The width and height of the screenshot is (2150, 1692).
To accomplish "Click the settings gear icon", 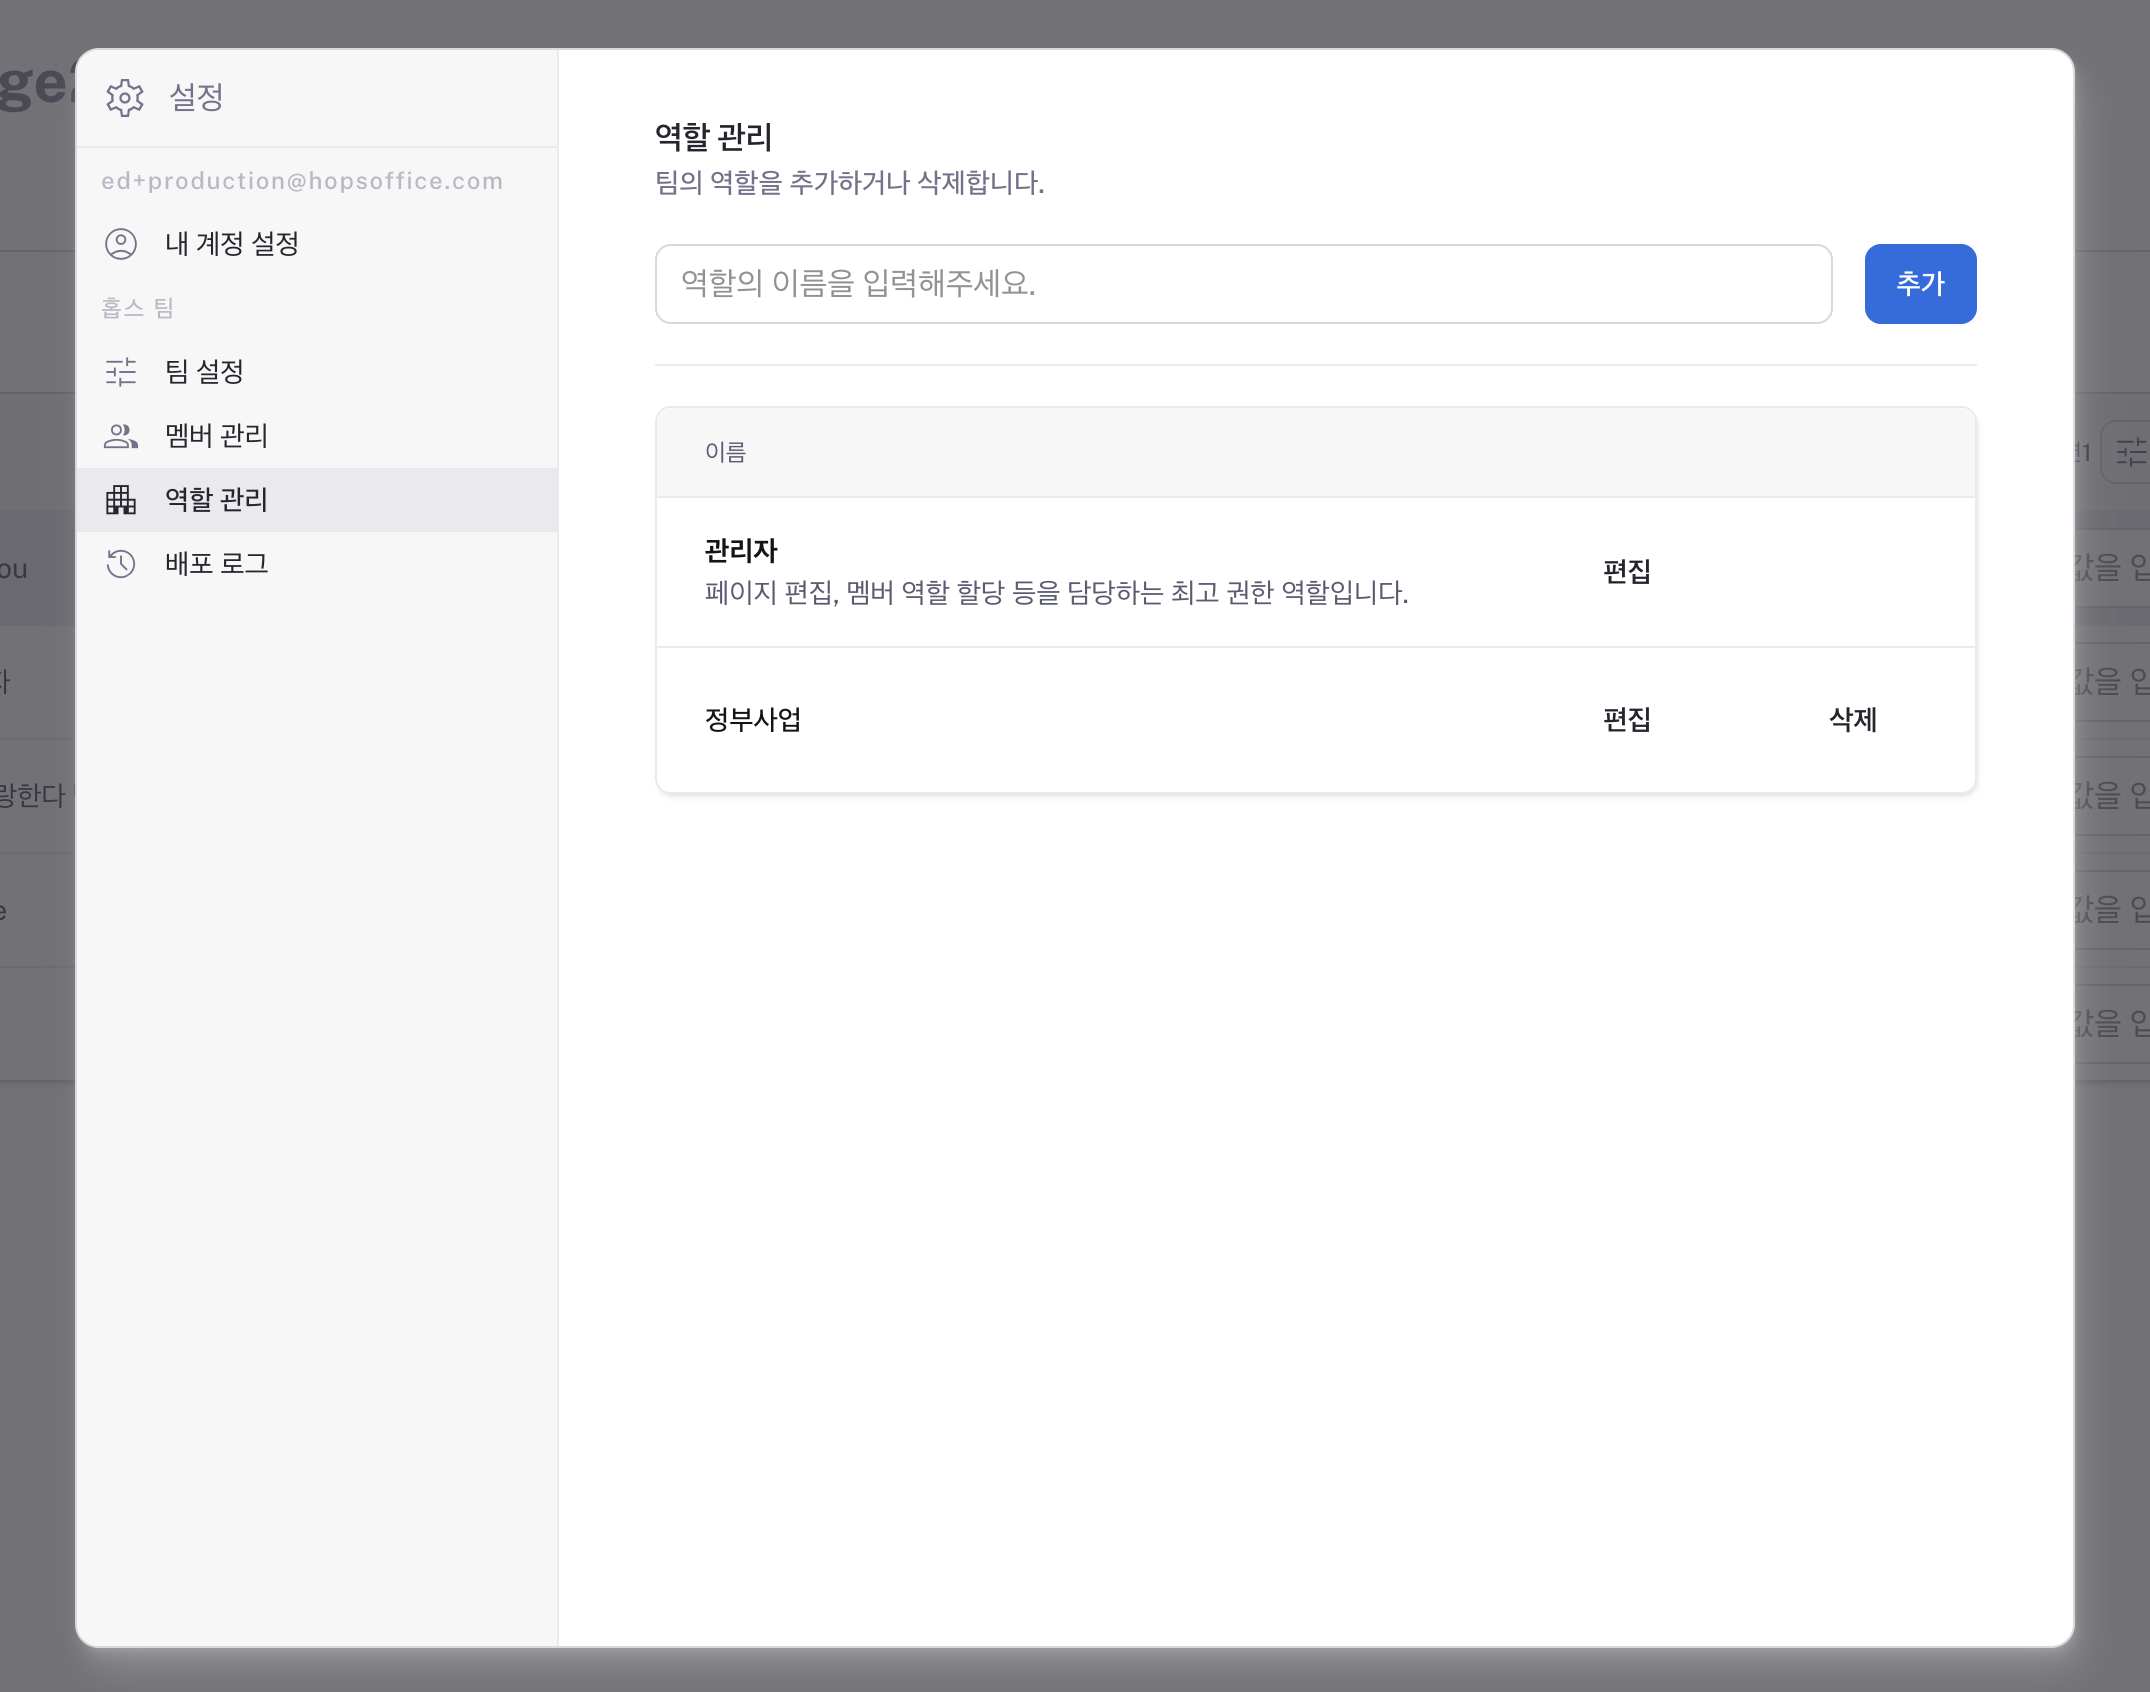I will pyautogui.click(x=125, y=98).
